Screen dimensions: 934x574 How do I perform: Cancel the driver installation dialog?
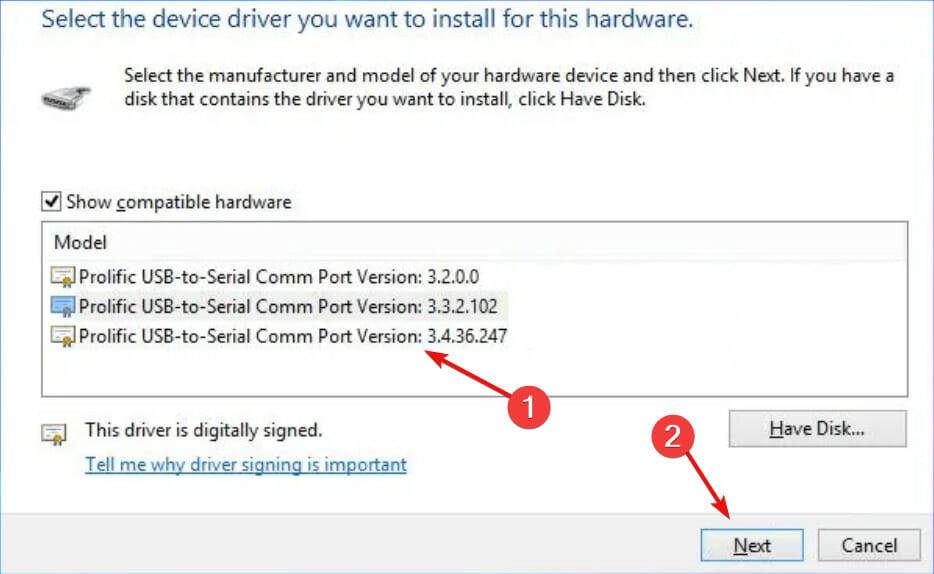[867, 545]
